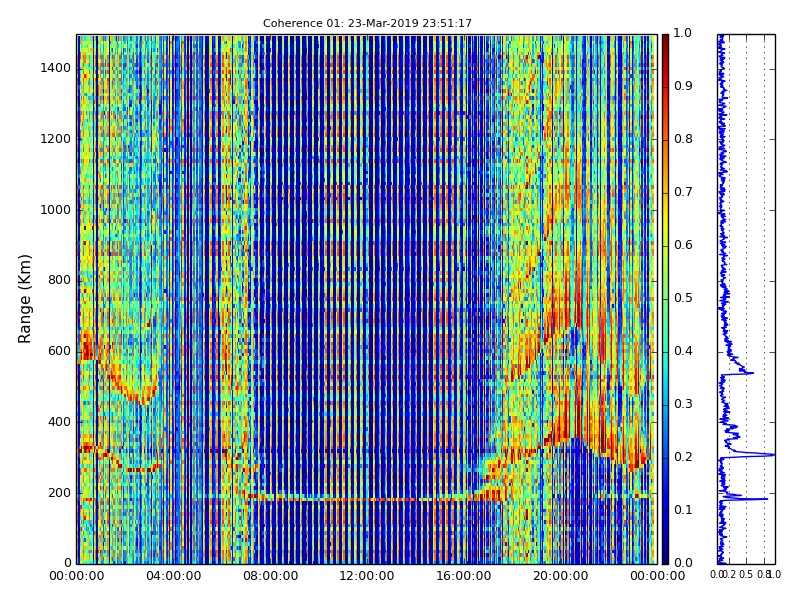800x600 pixels.
Task: Click the x-axis time label '08:00:00'
Action: pos(270,576)
